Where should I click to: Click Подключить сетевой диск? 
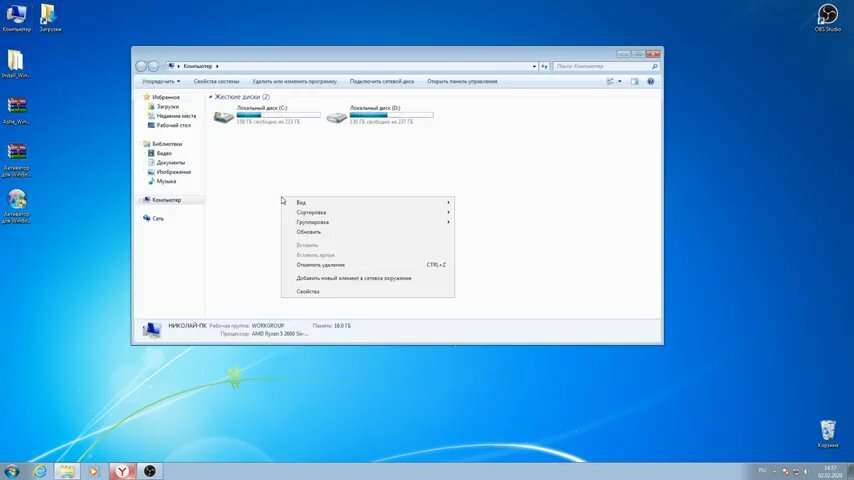click(x=382, y=81)
